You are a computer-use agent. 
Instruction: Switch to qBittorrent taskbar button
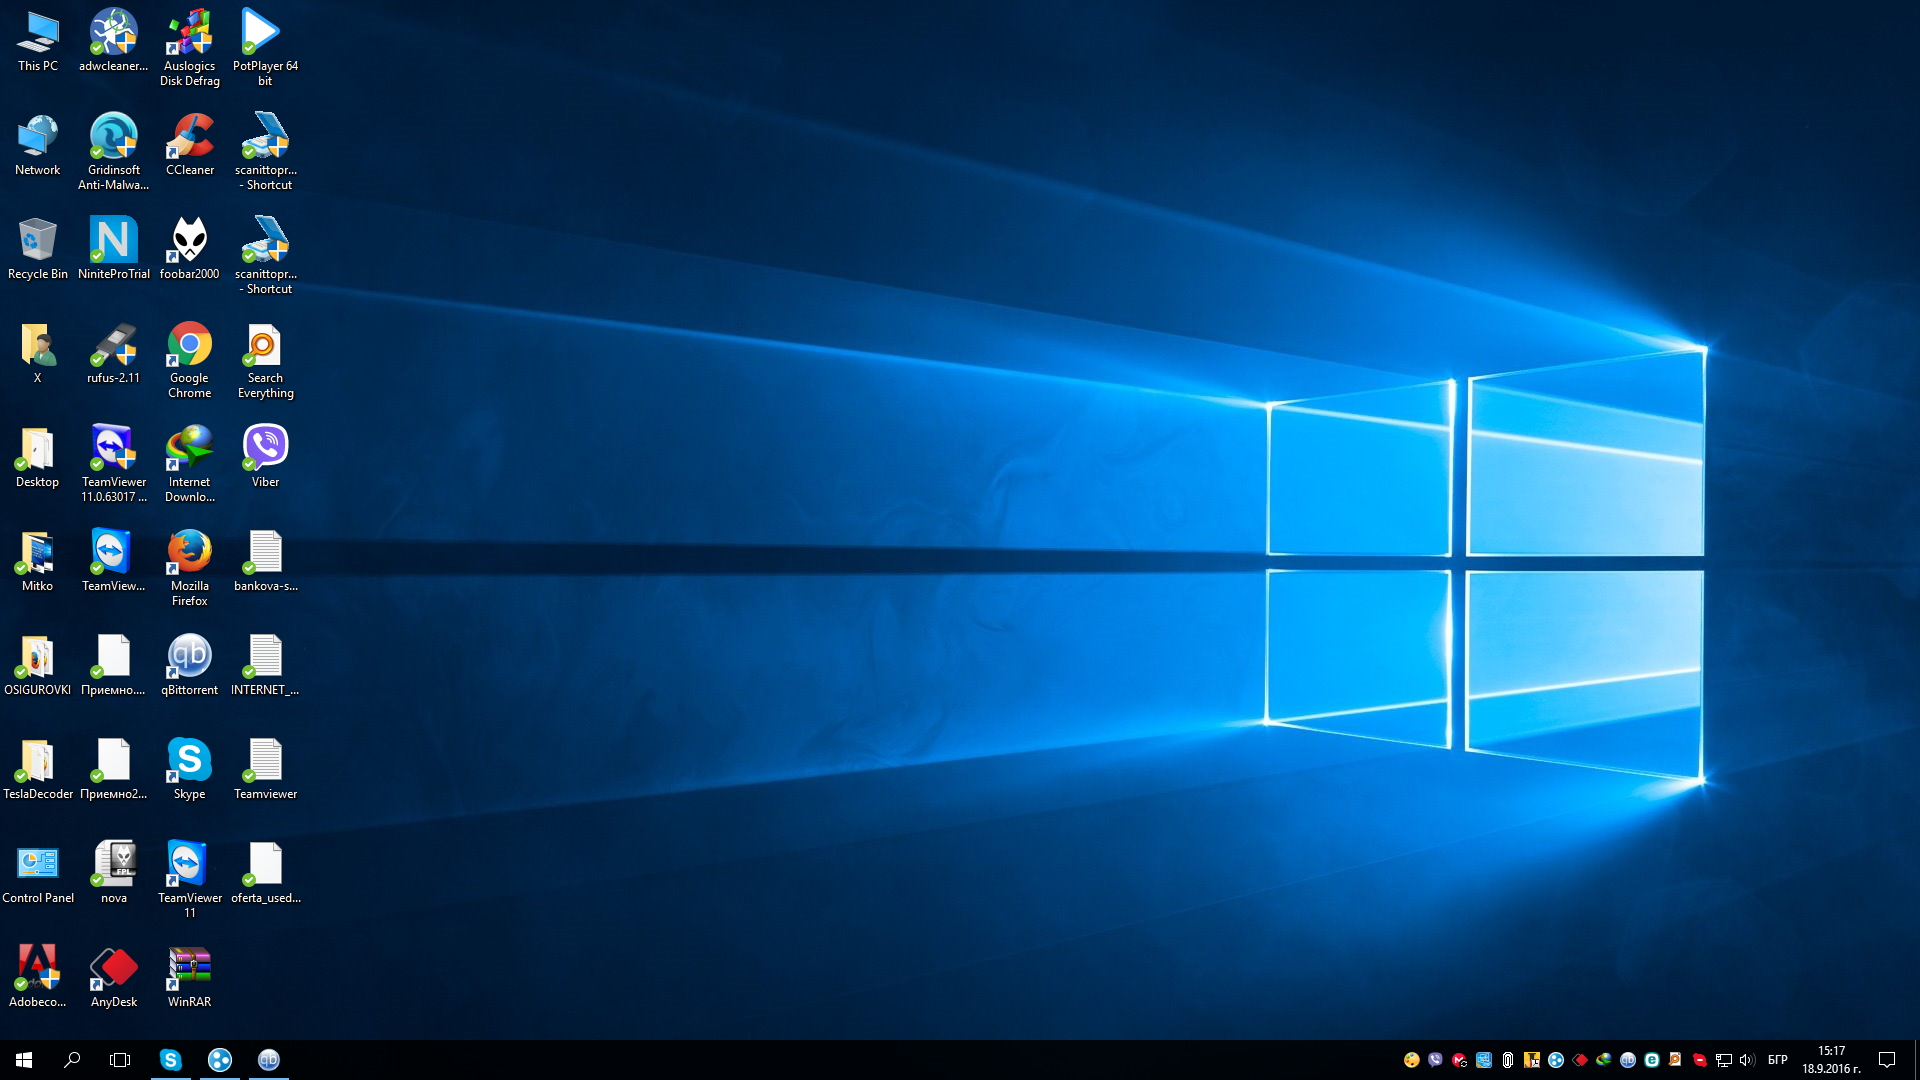click(x=269, y=1060)
